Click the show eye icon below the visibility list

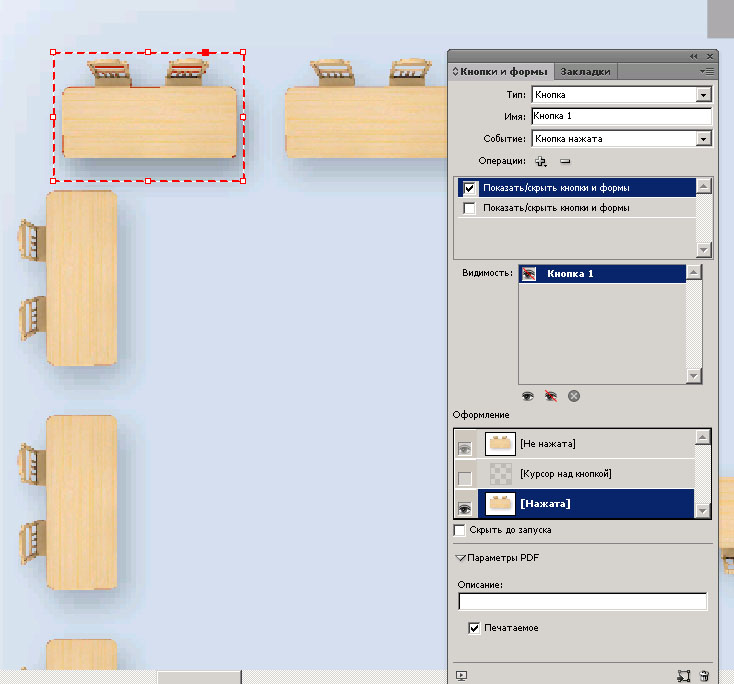click(528, 397)
